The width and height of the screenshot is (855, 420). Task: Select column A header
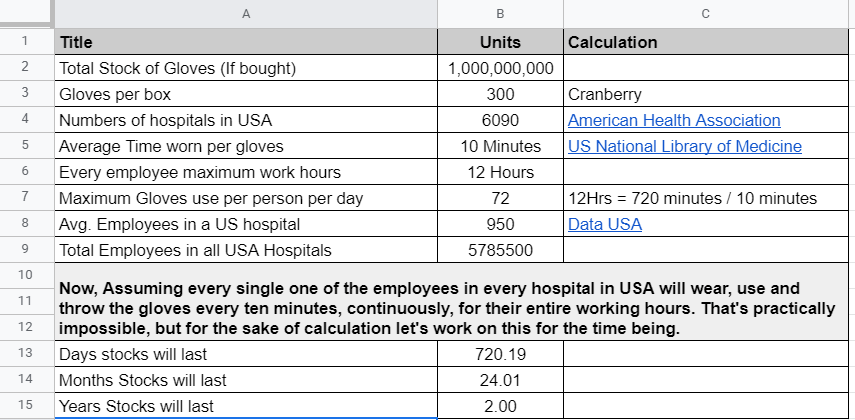[x=246, y=14]
